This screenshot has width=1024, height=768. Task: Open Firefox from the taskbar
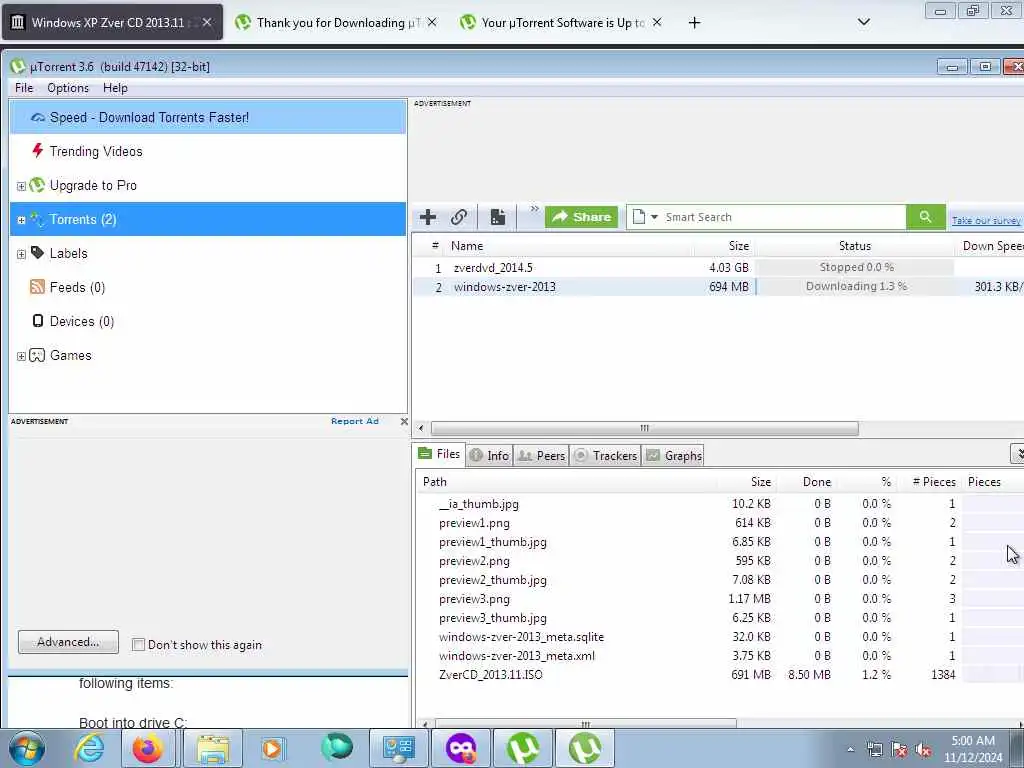tap(148, 748)
